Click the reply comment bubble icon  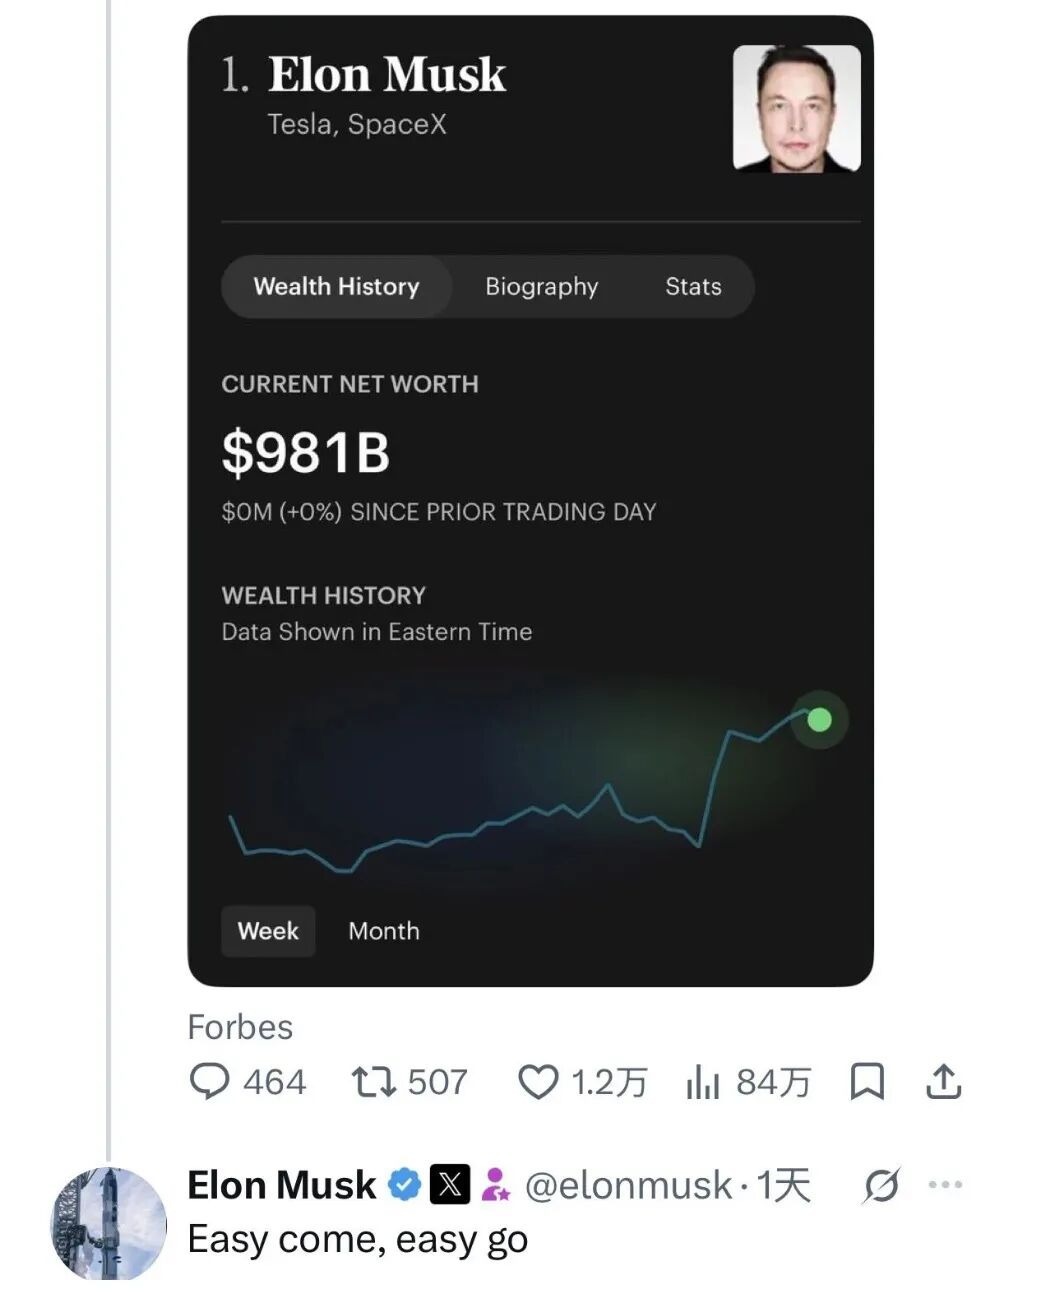209,1081
